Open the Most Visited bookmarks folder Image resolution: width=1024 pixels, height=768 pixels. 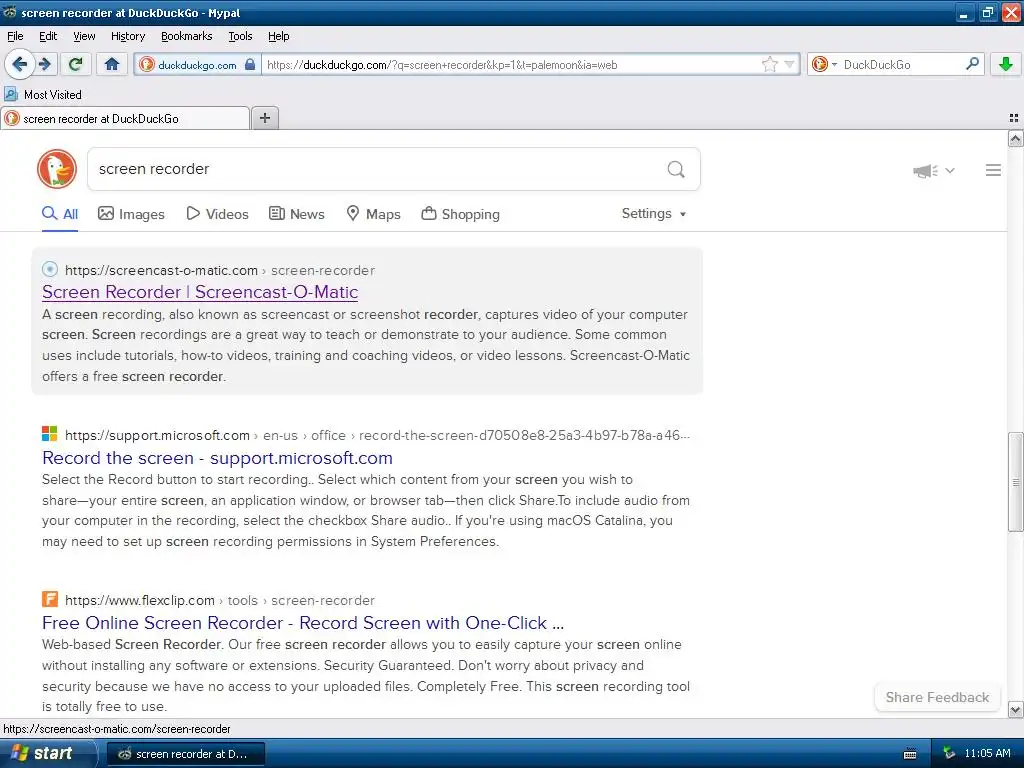tap(44, 95)
